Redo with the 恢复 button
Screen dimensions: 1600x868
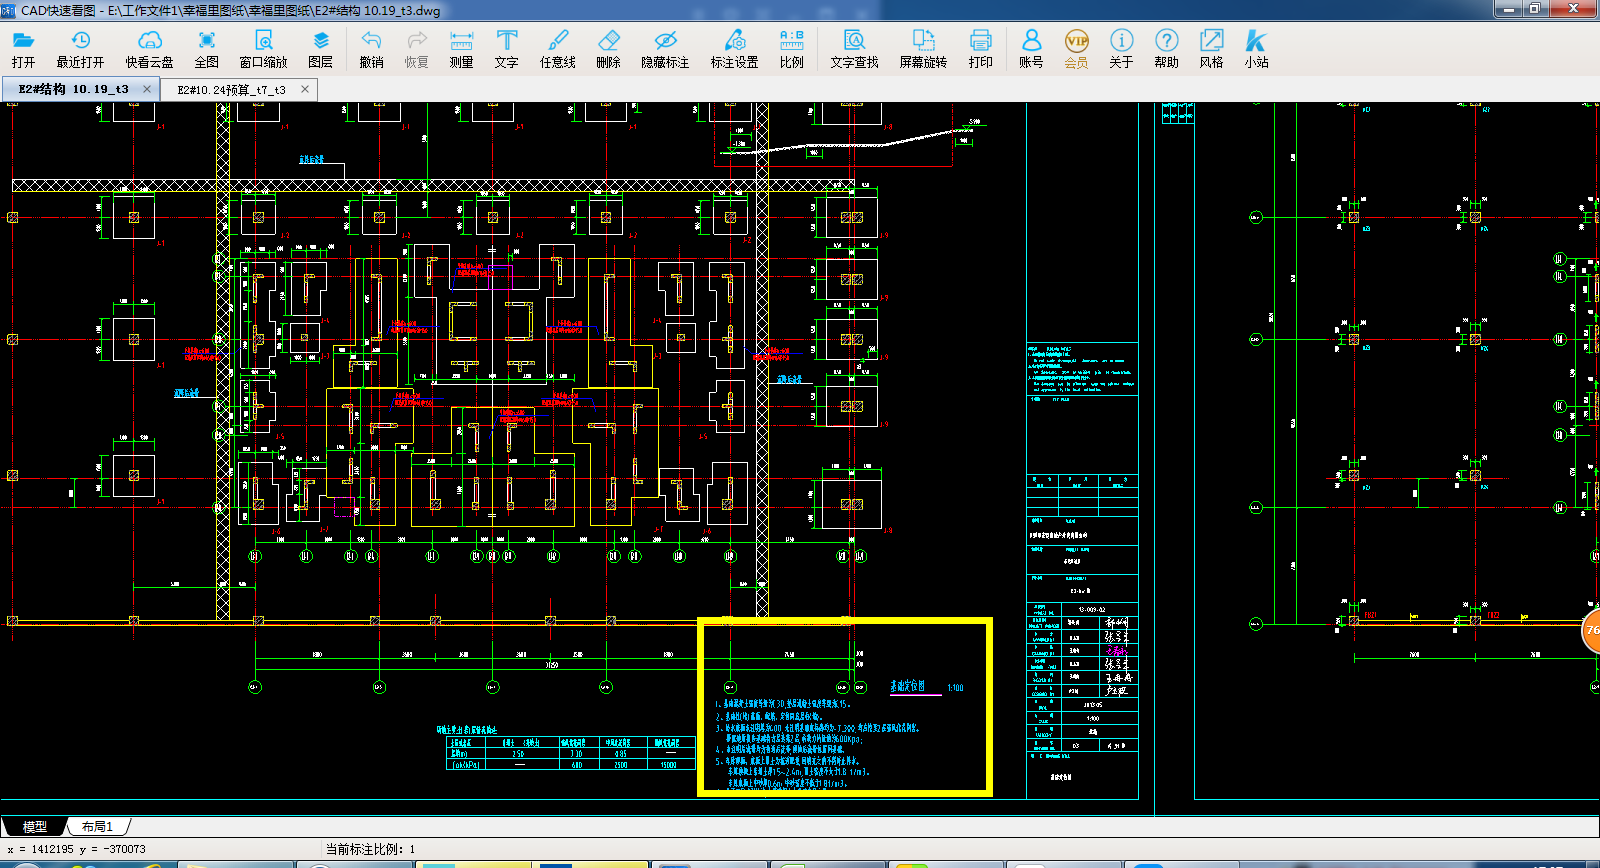416,48
